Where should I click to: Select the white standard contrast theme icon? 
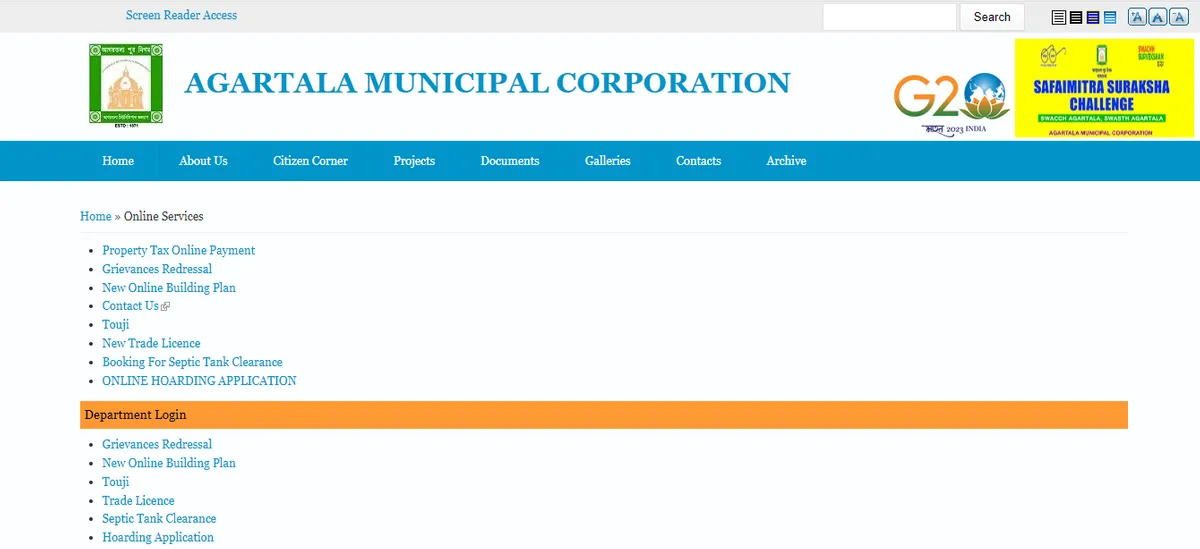point(1059,17)
